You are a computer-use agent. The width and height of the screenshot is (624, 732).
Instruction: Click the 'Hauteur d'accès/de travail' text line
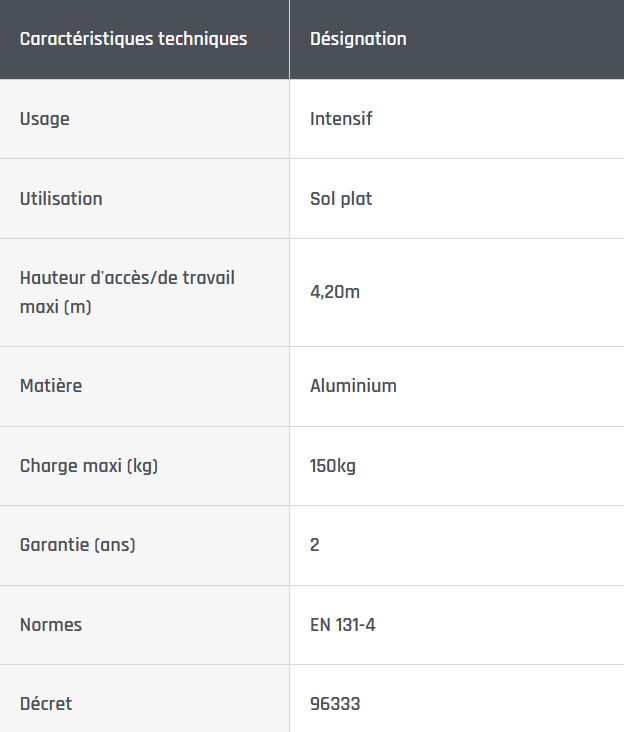[x=127, y=278]
